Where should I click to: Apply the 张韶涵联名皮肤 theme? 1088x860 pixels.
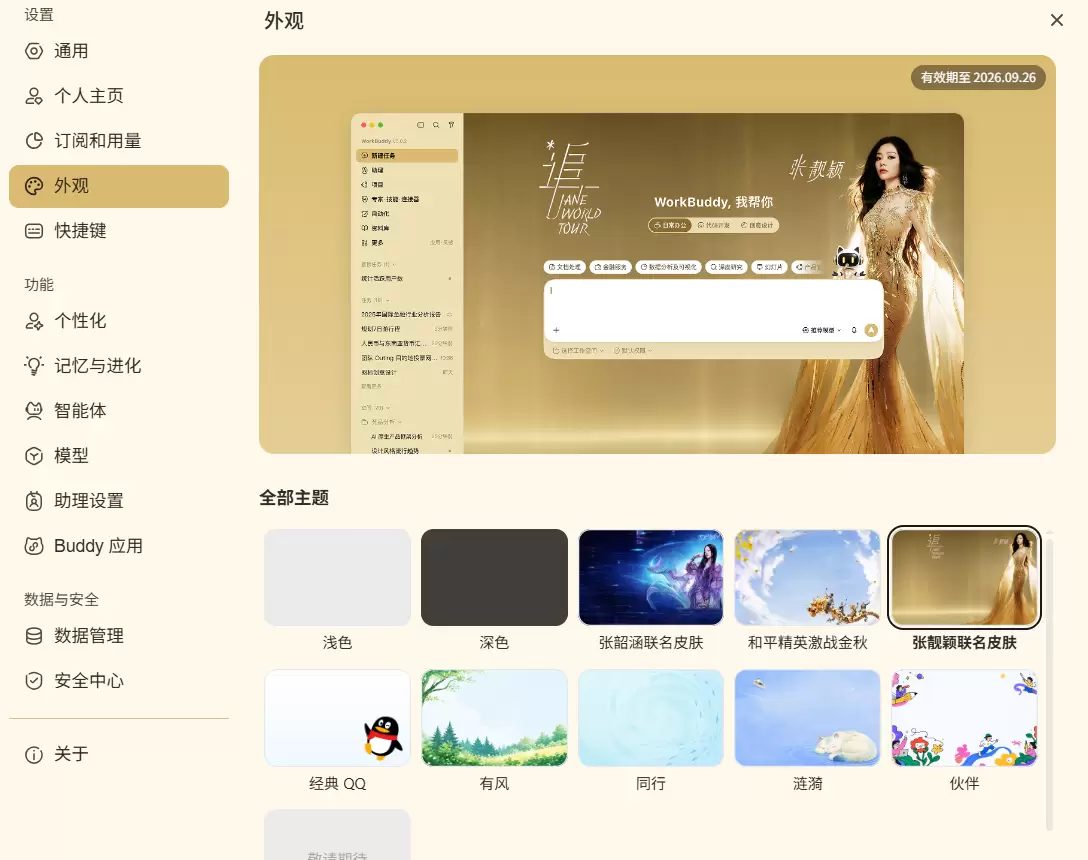click(651, 577)
